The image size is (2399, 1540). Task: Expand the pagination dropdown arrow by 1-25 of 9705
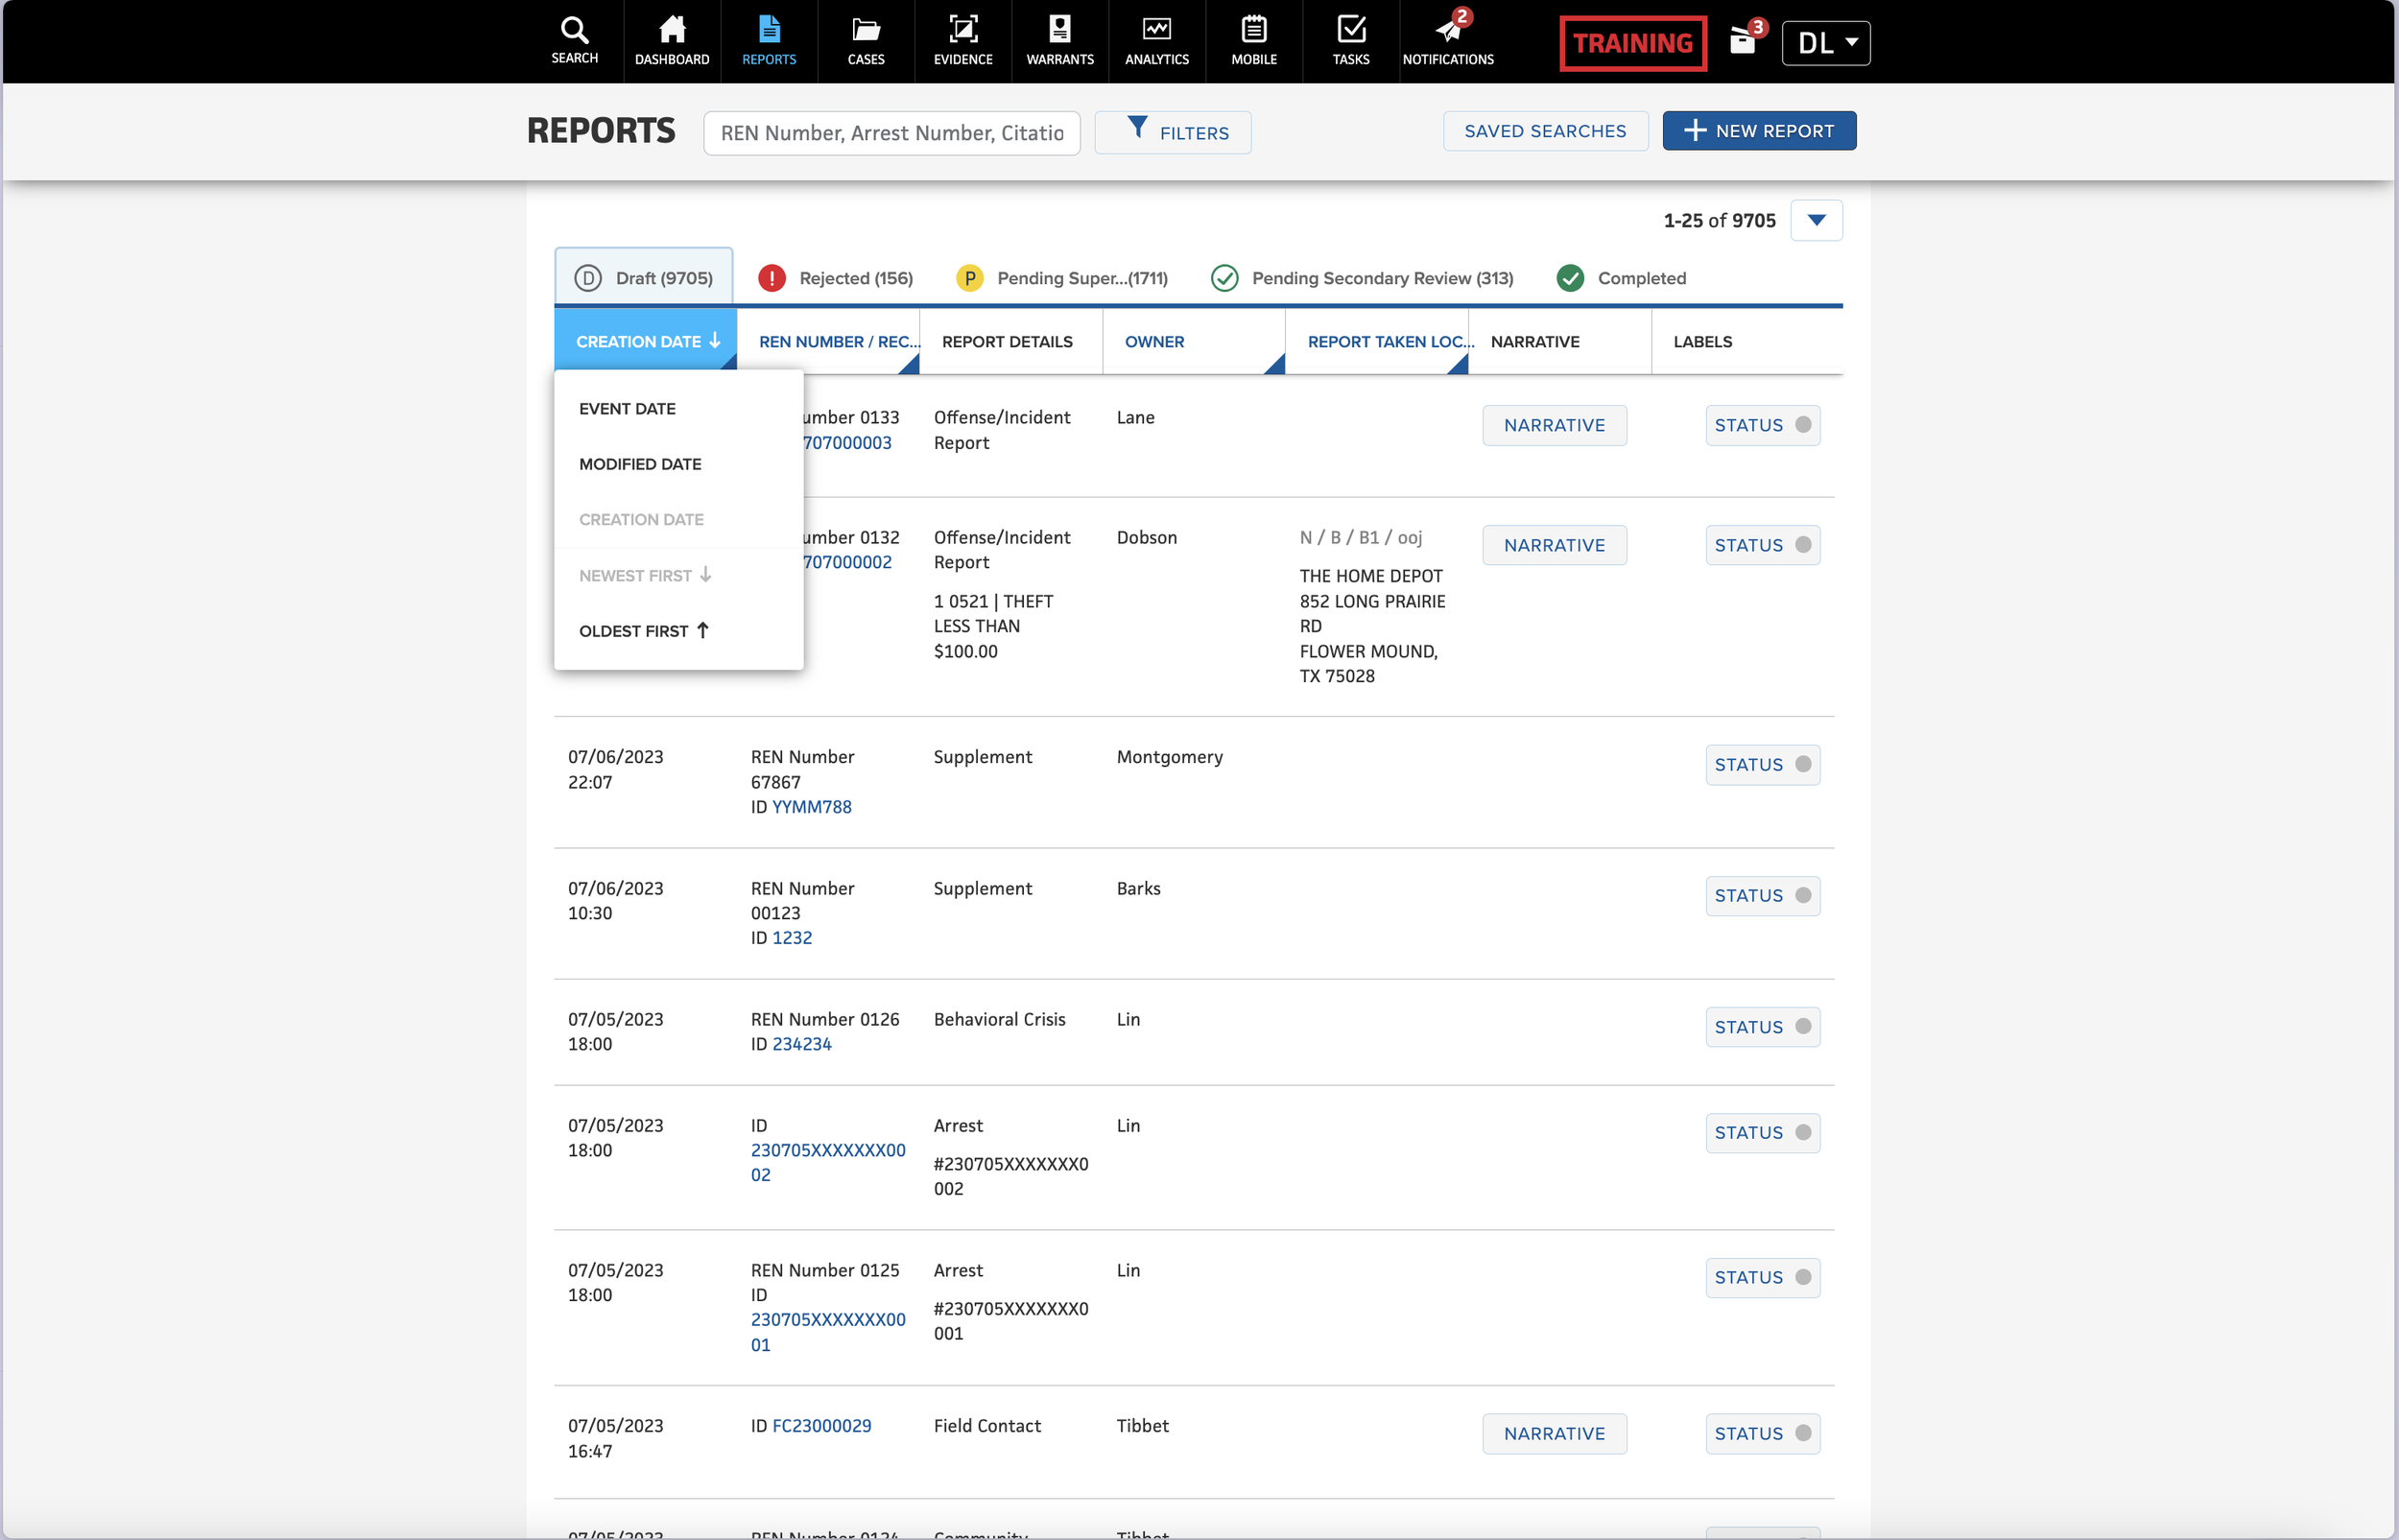tap(1816, 220)
